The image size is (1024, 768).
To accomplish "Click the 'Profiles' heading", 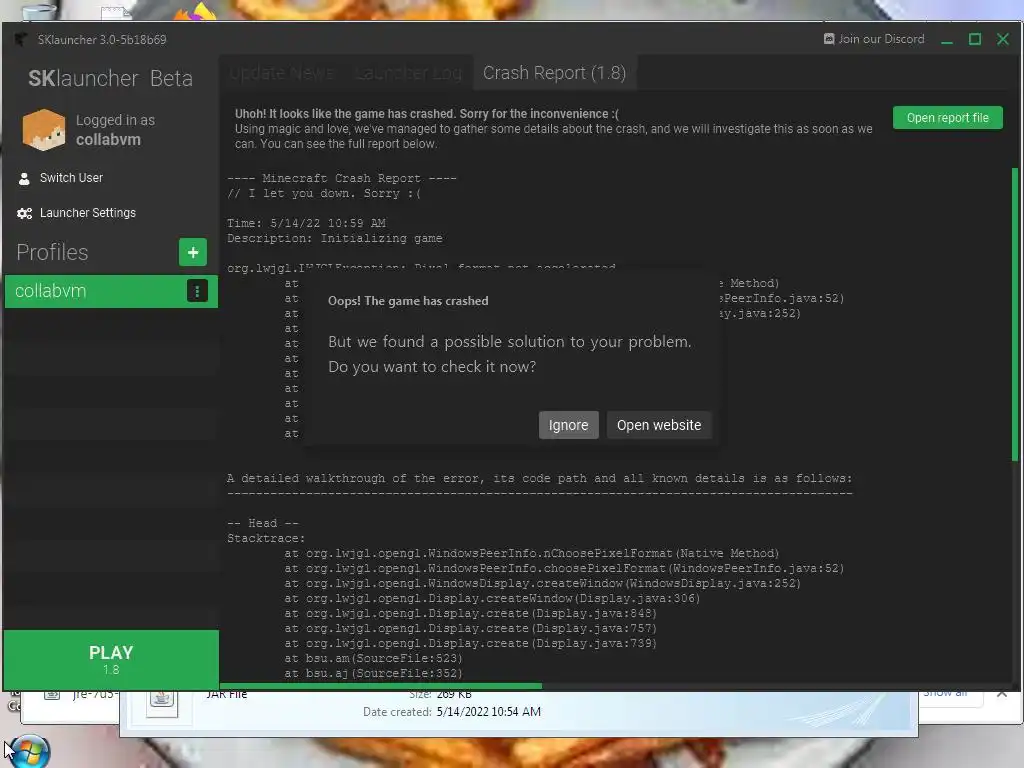I will point(52,252).
